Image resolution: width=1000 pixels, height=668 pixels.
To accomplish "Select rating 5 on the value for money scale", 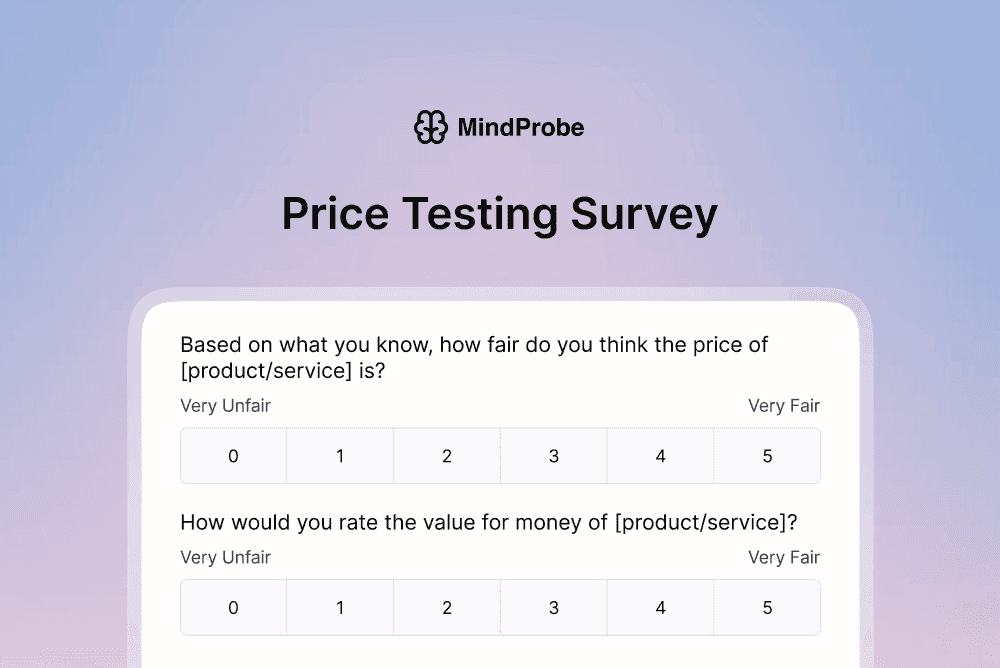I will (767, 607).
